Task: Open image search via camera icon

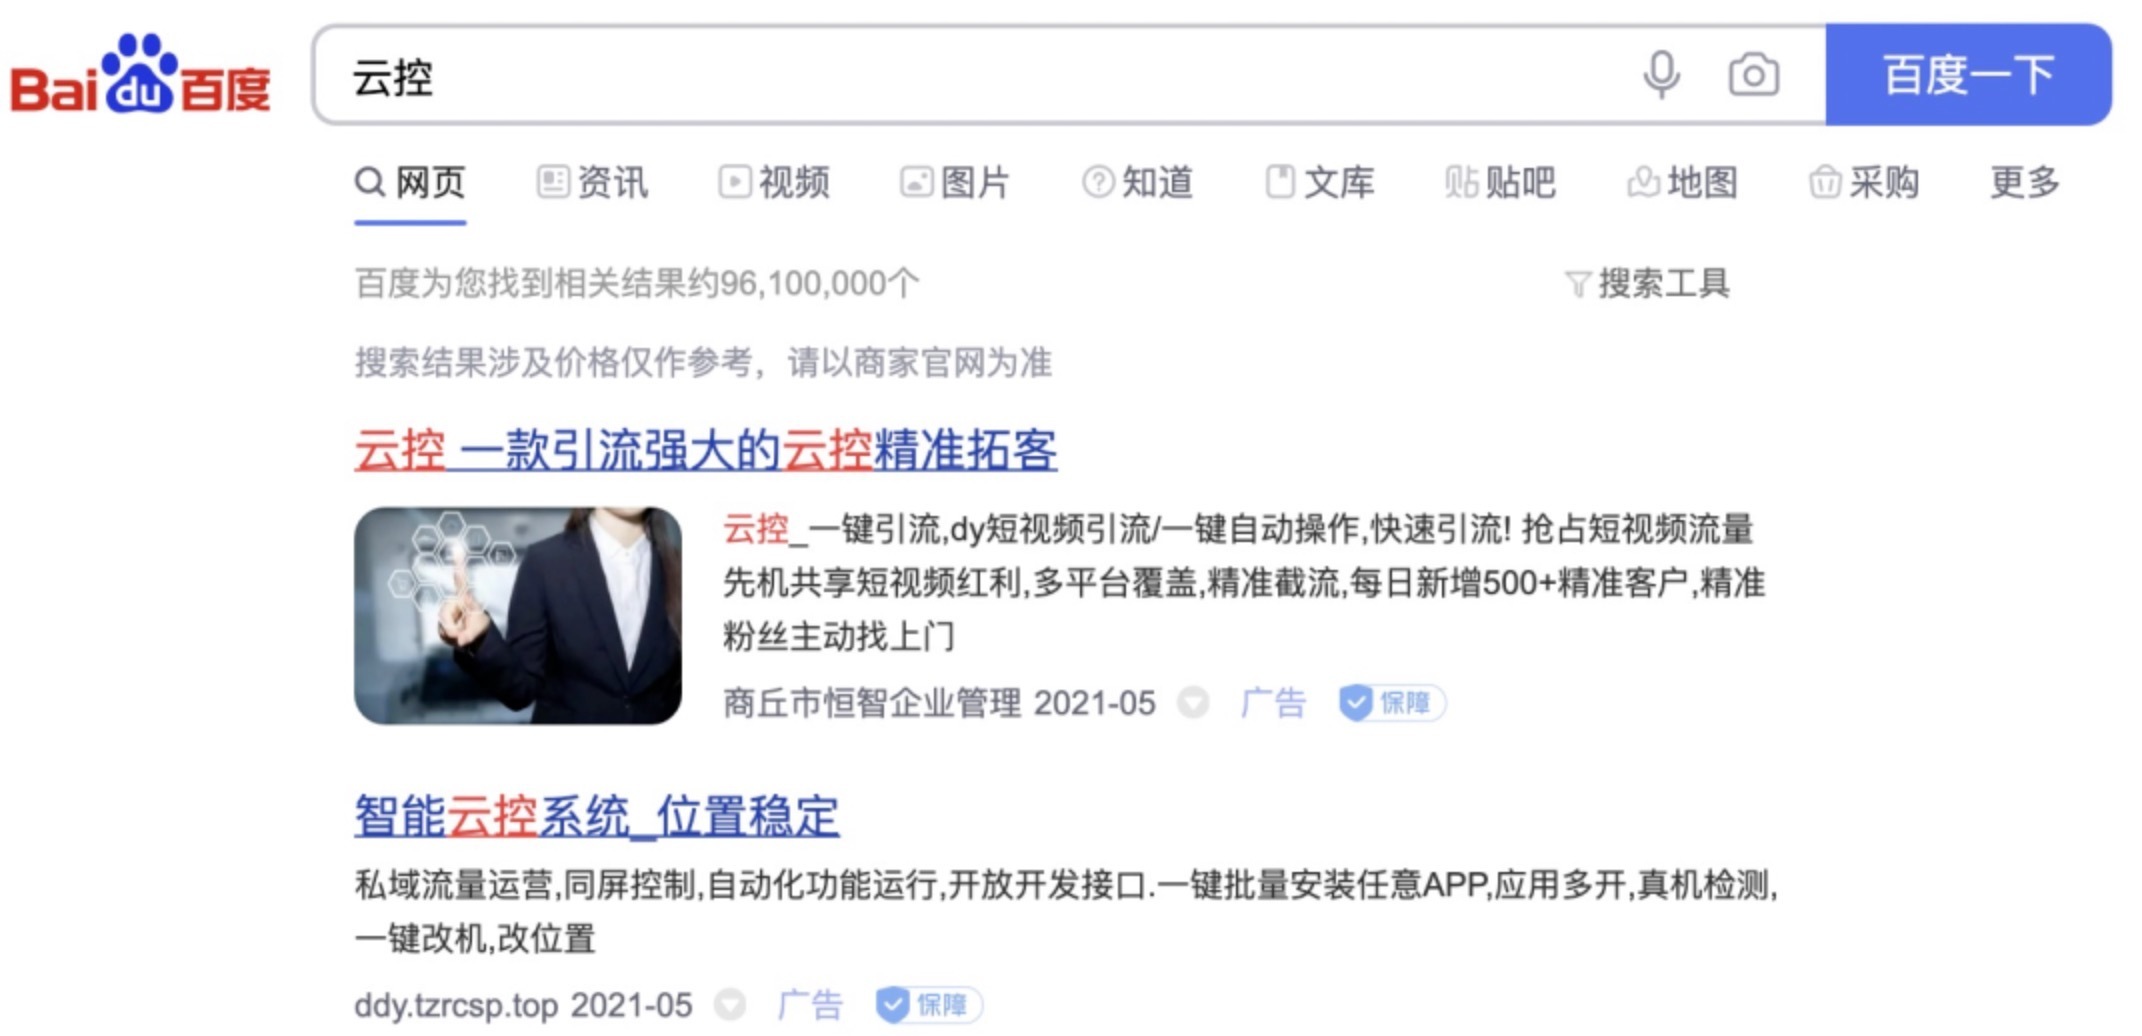Action: tap(1754, 75)
